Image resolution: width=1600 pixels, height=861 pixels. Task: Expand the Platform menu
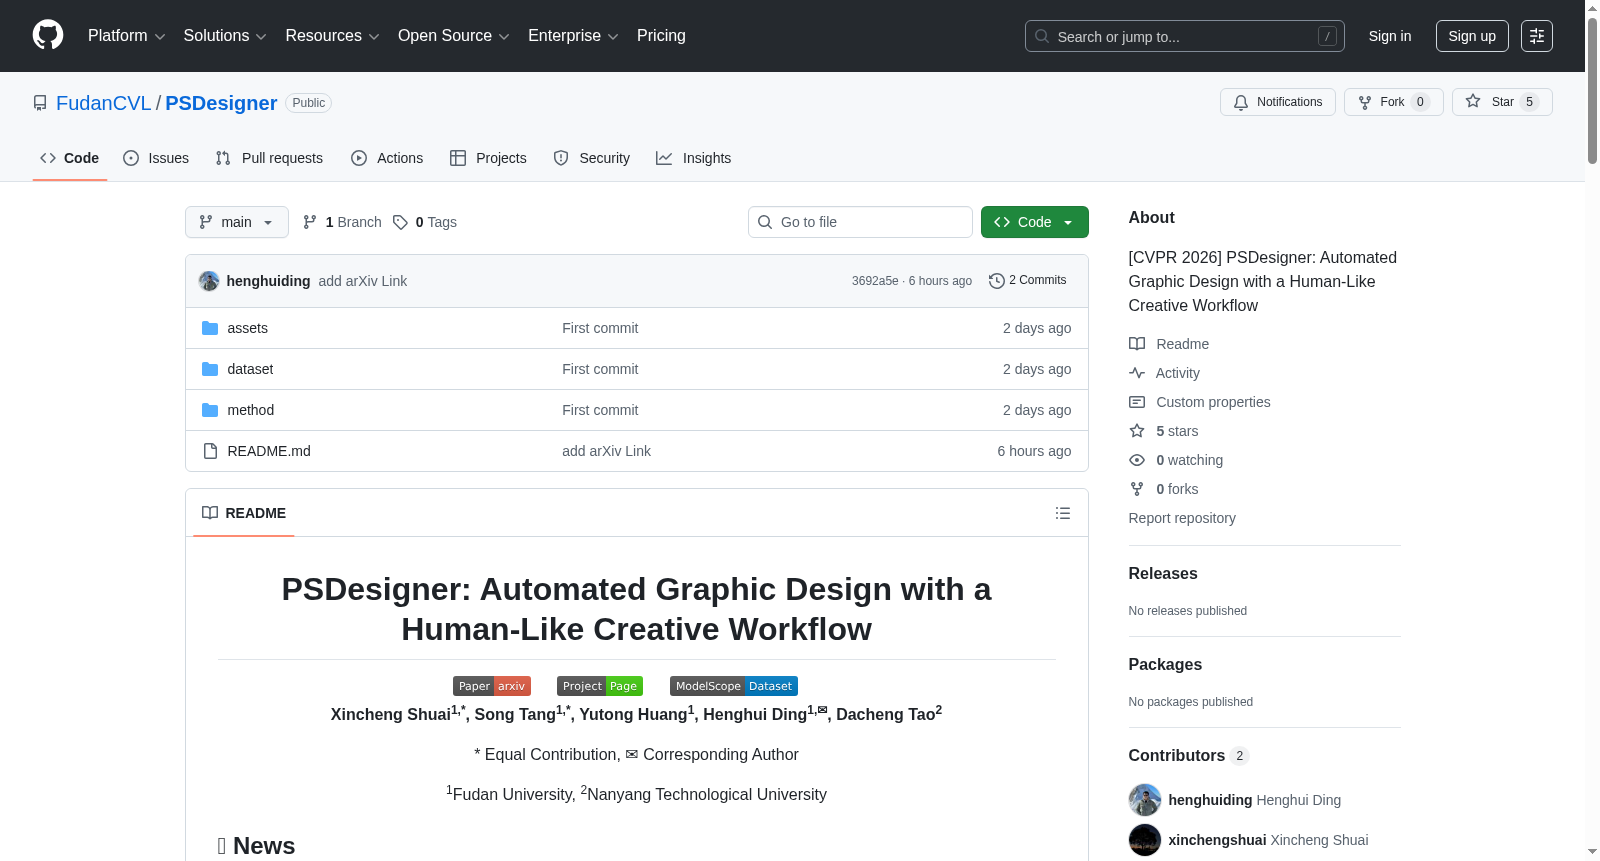126,36
